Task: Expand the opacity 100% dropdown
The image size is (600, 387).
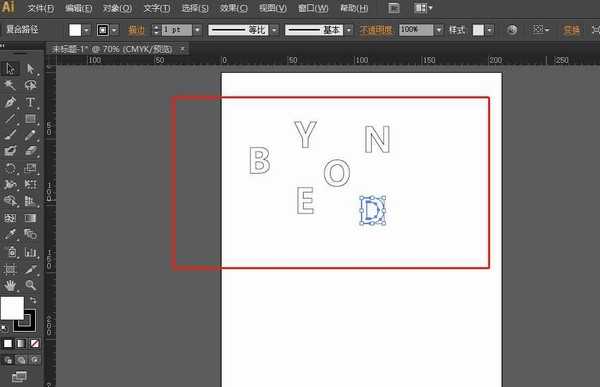Action: (439, 30)
